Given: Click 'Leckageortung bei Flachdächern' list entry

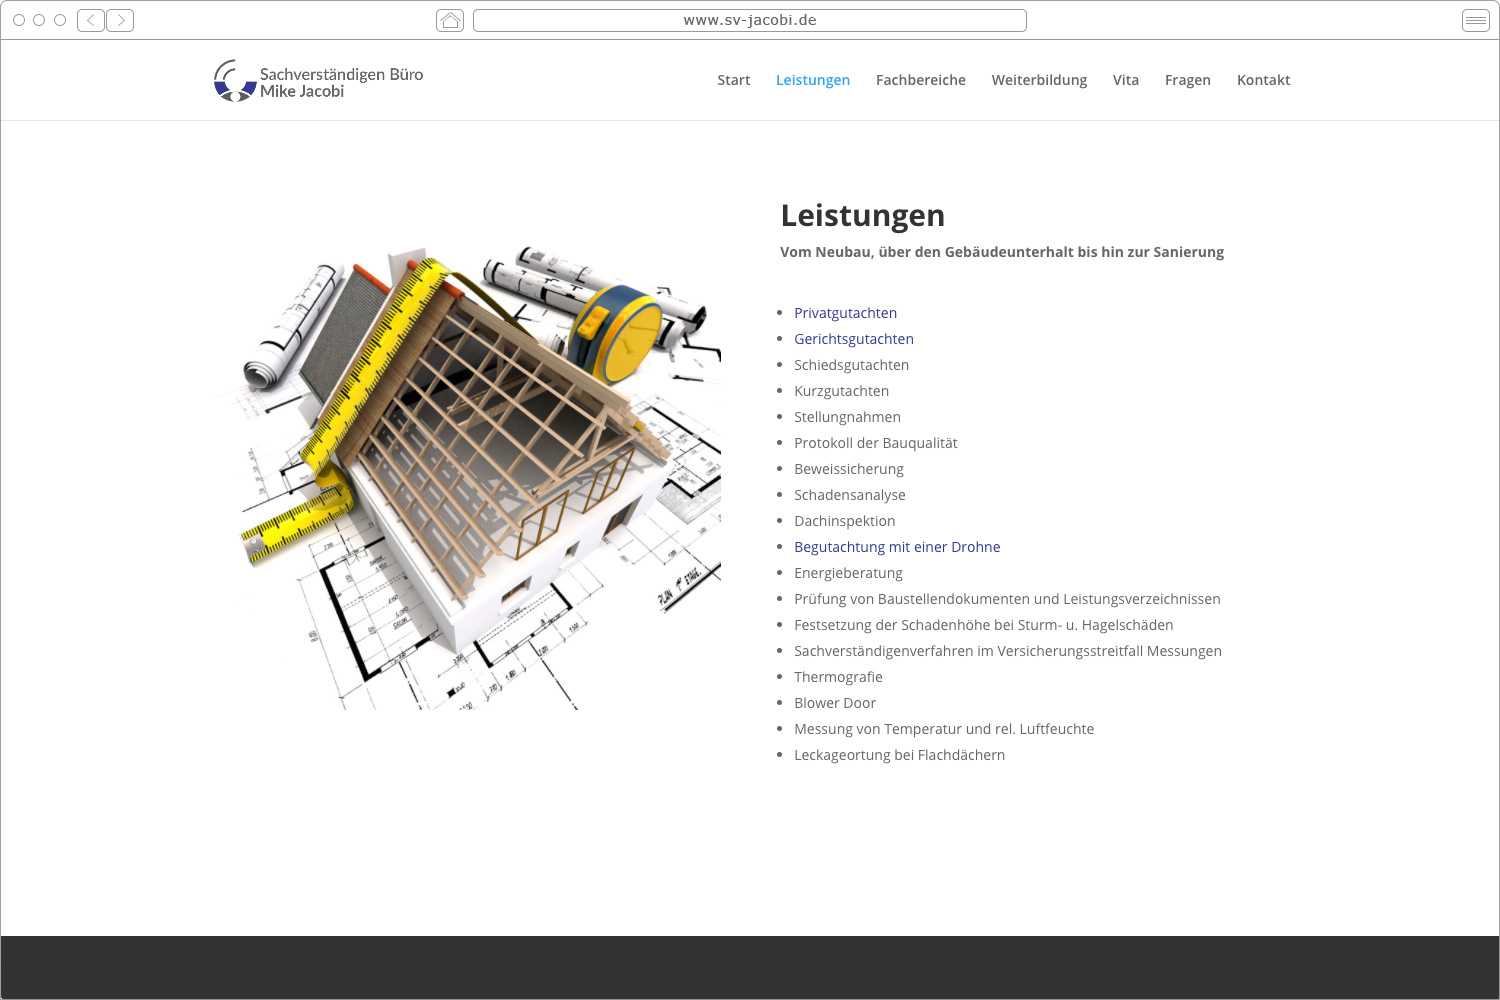Looking at the screenshot, I should 899,755.
